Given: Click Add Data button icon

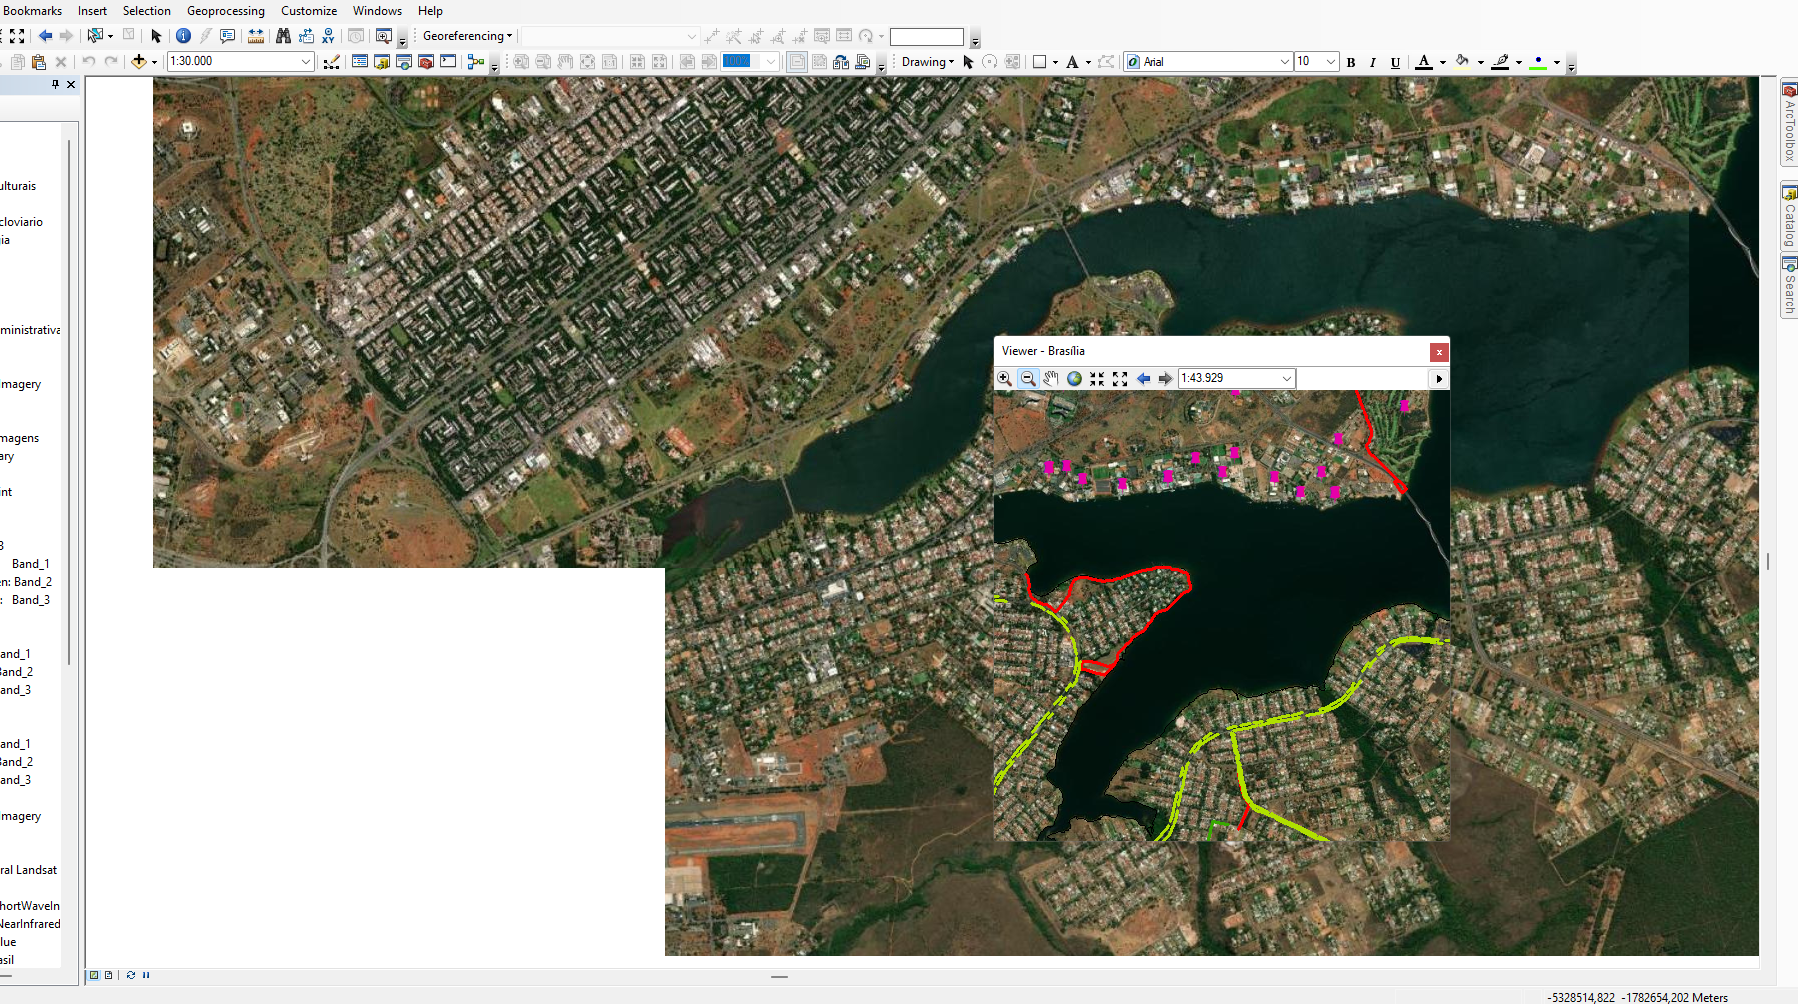Looking at the screenshot, I should [x=138, y=62].
